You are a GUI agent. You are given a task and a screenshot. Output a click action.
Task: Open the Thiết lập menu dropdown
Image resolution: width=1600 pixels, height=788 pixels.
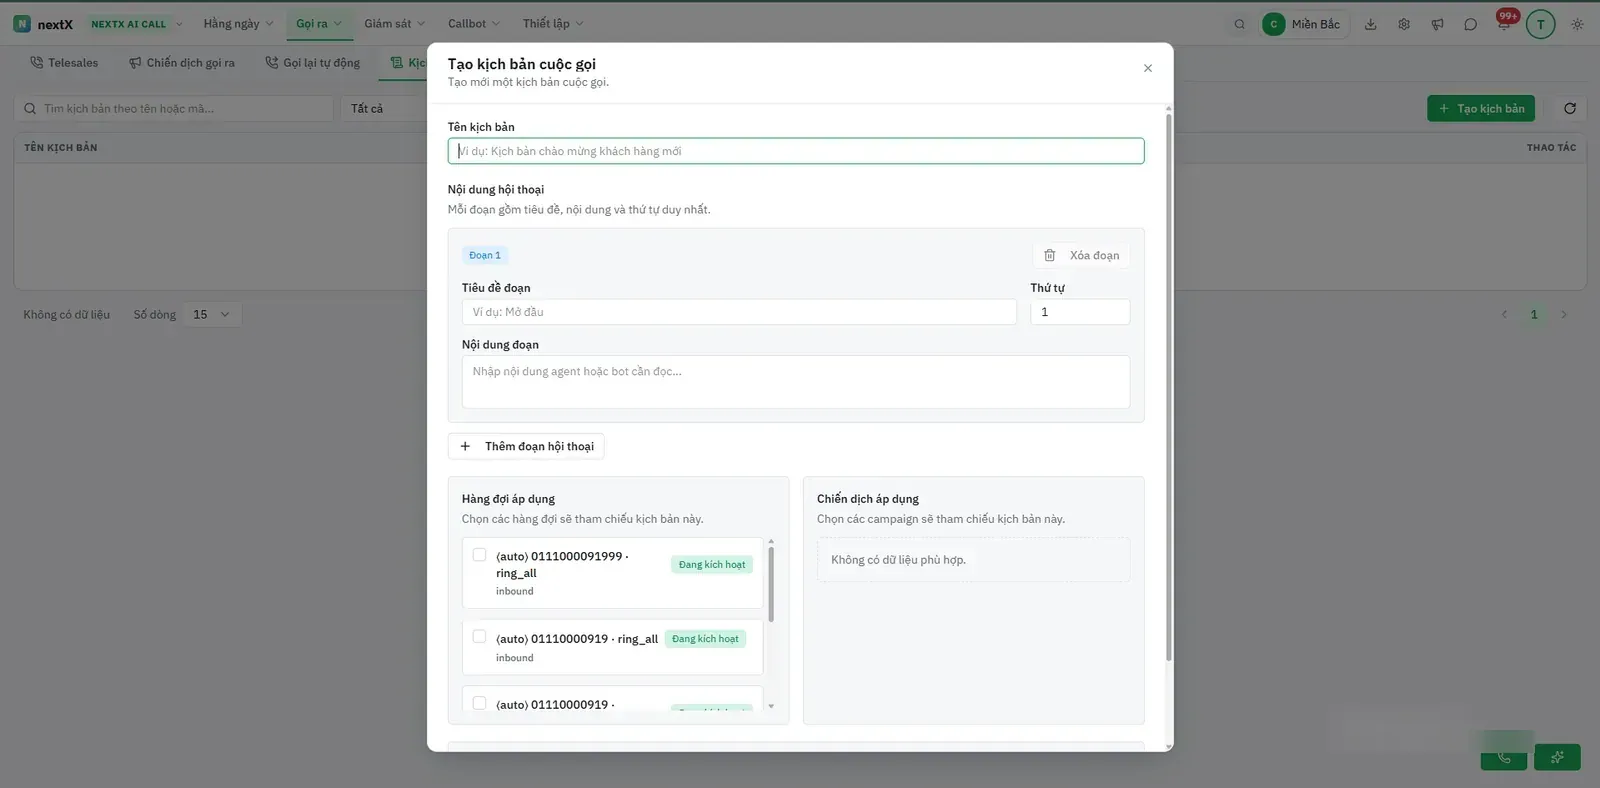(x=552, y=24)
